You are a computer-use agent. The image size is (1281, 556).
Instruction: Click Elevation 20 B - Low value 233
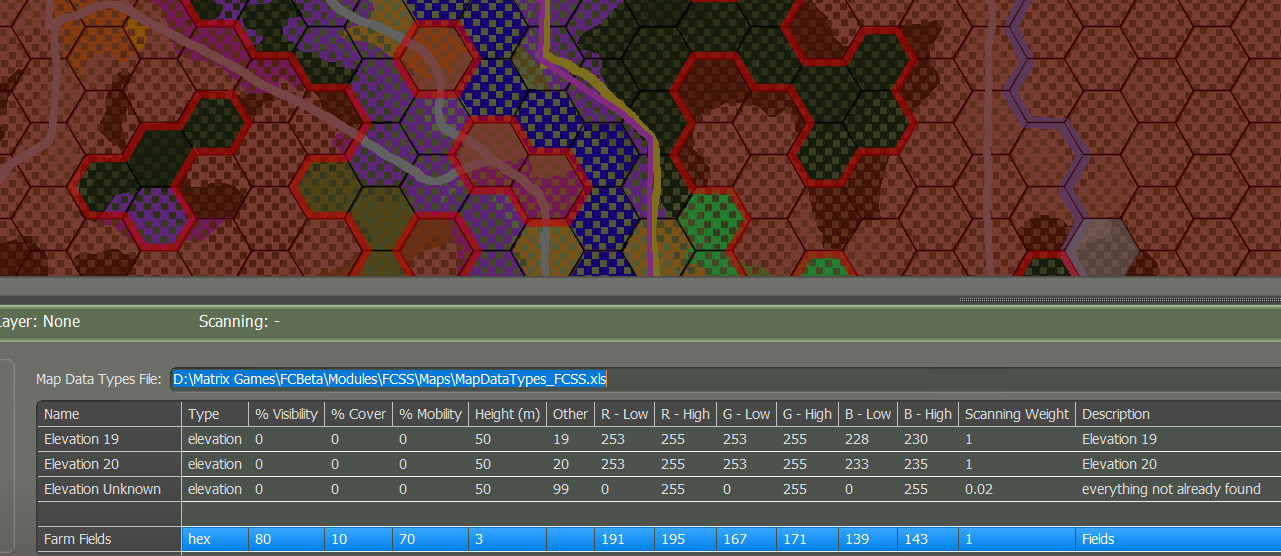(x=868, y=464)
